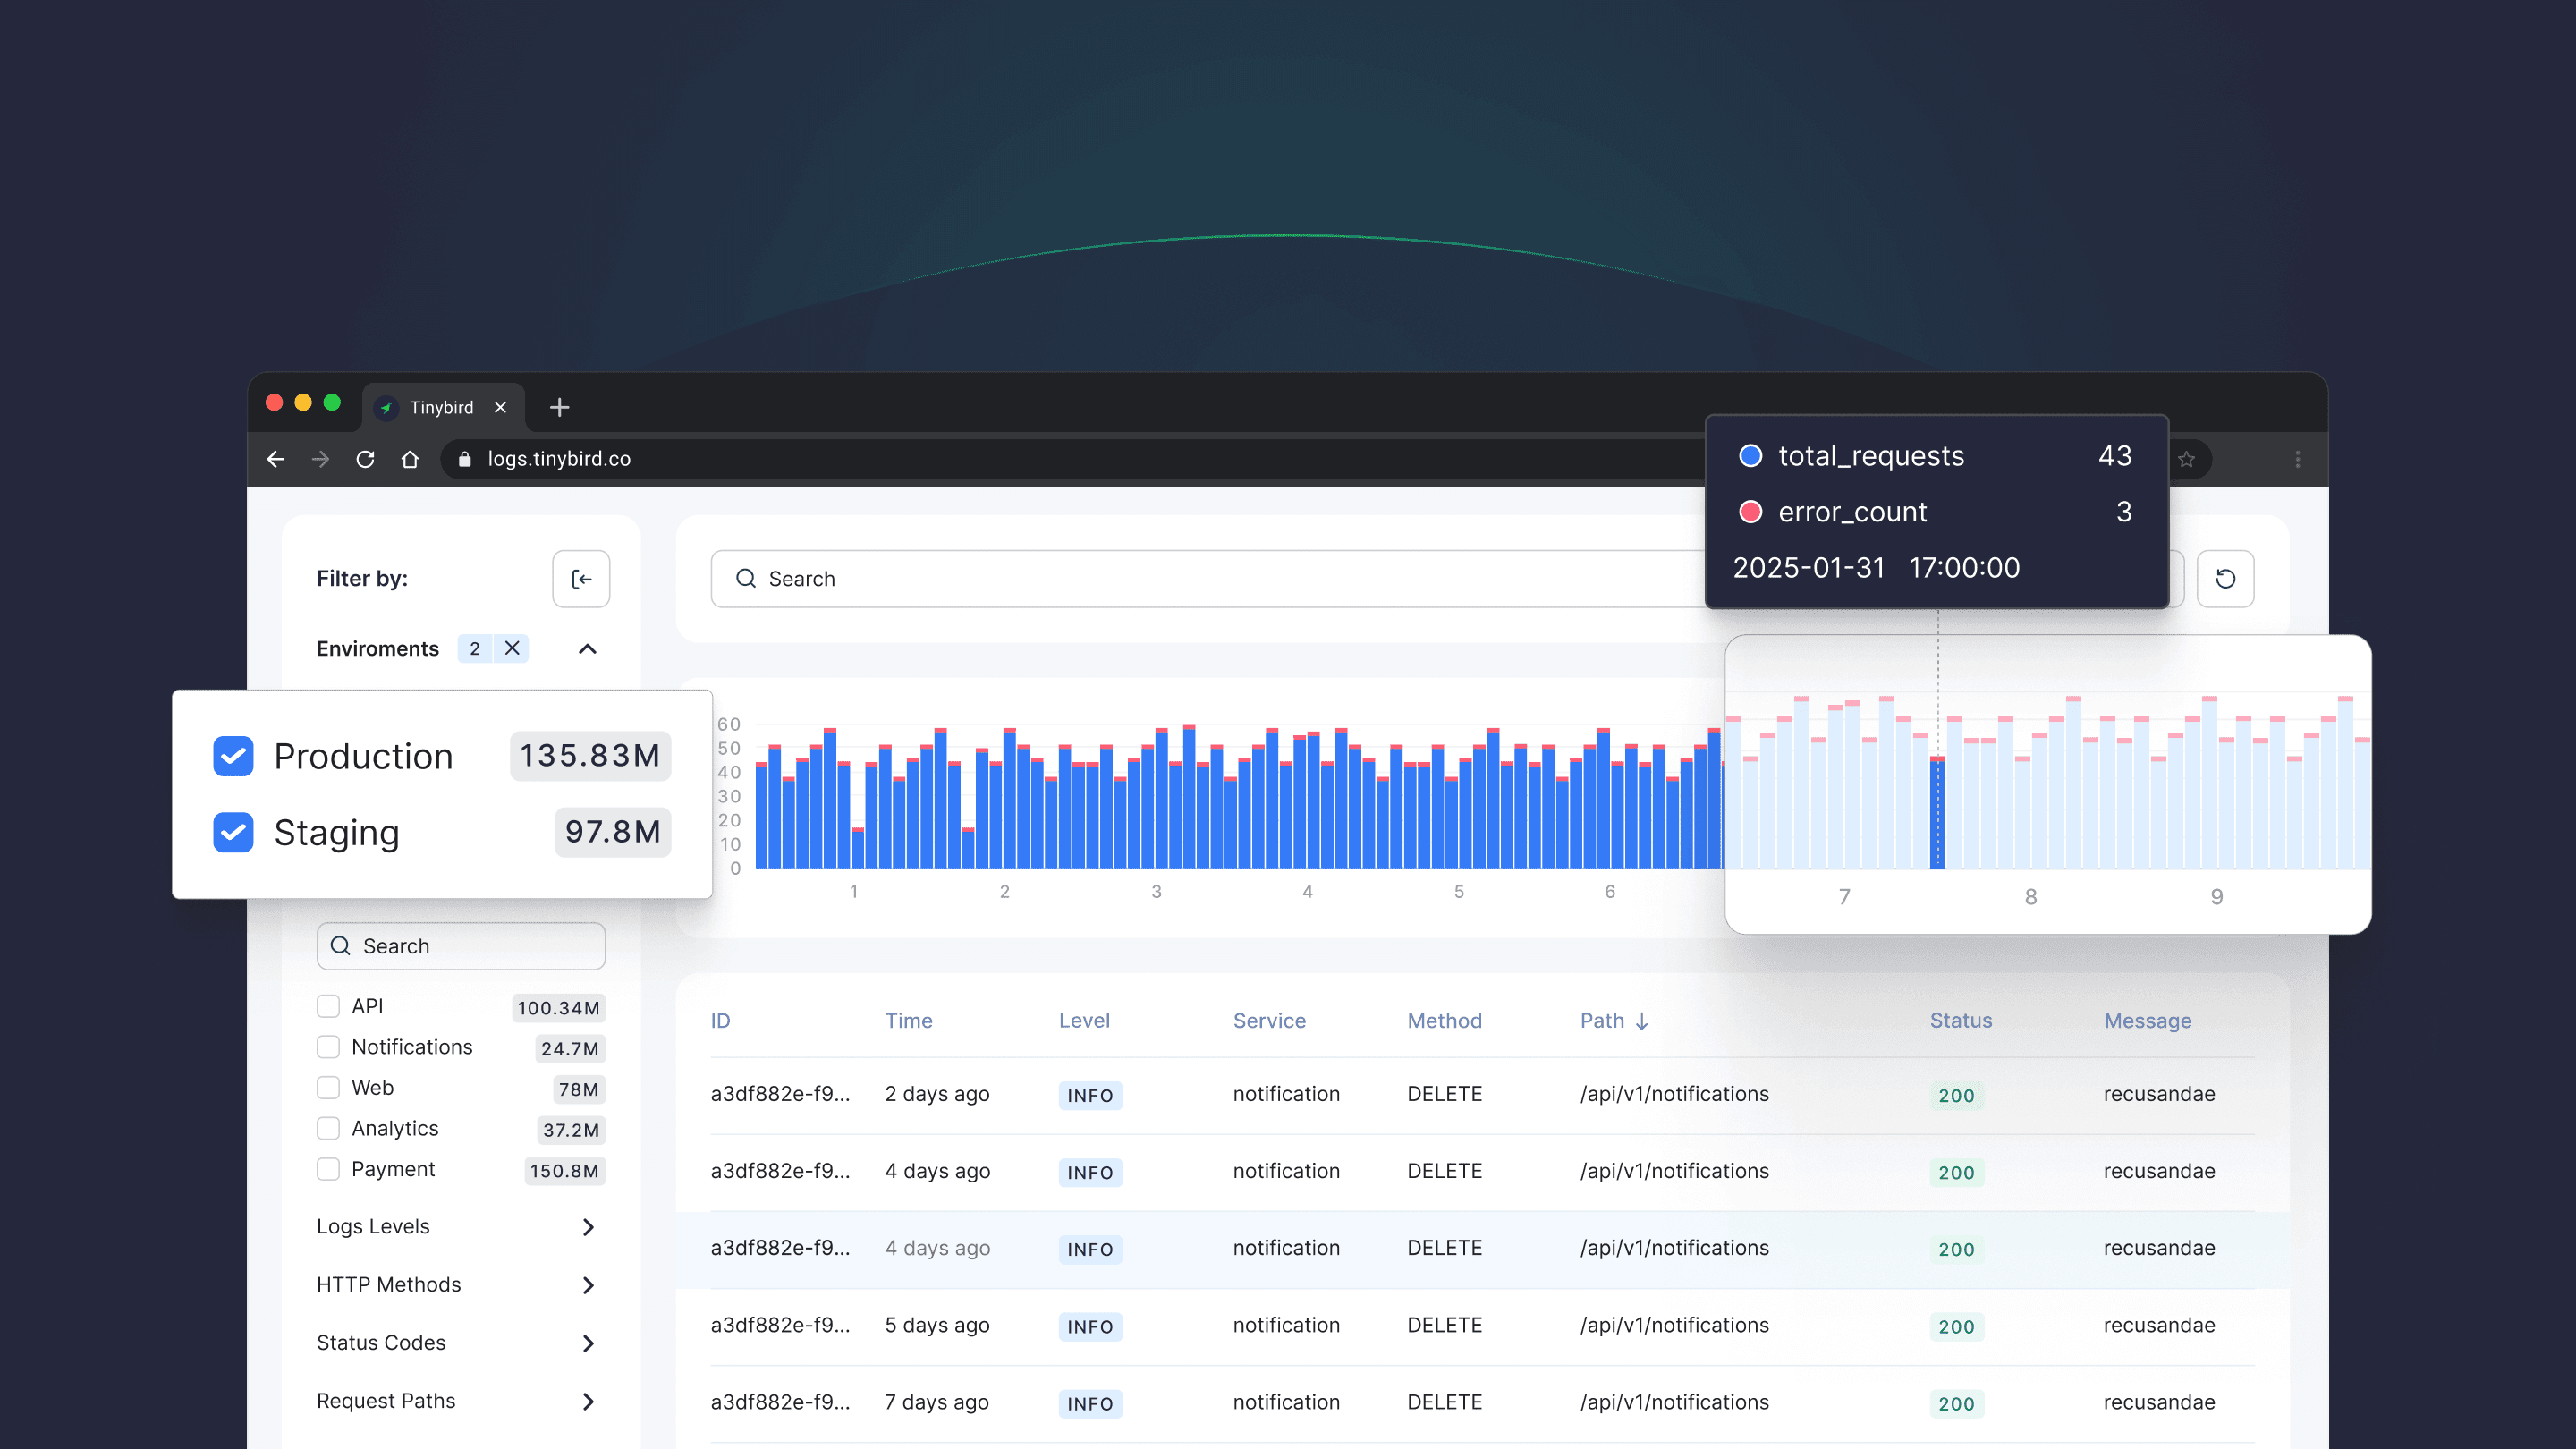Click the refresh logs icon button

(2225, 579)
